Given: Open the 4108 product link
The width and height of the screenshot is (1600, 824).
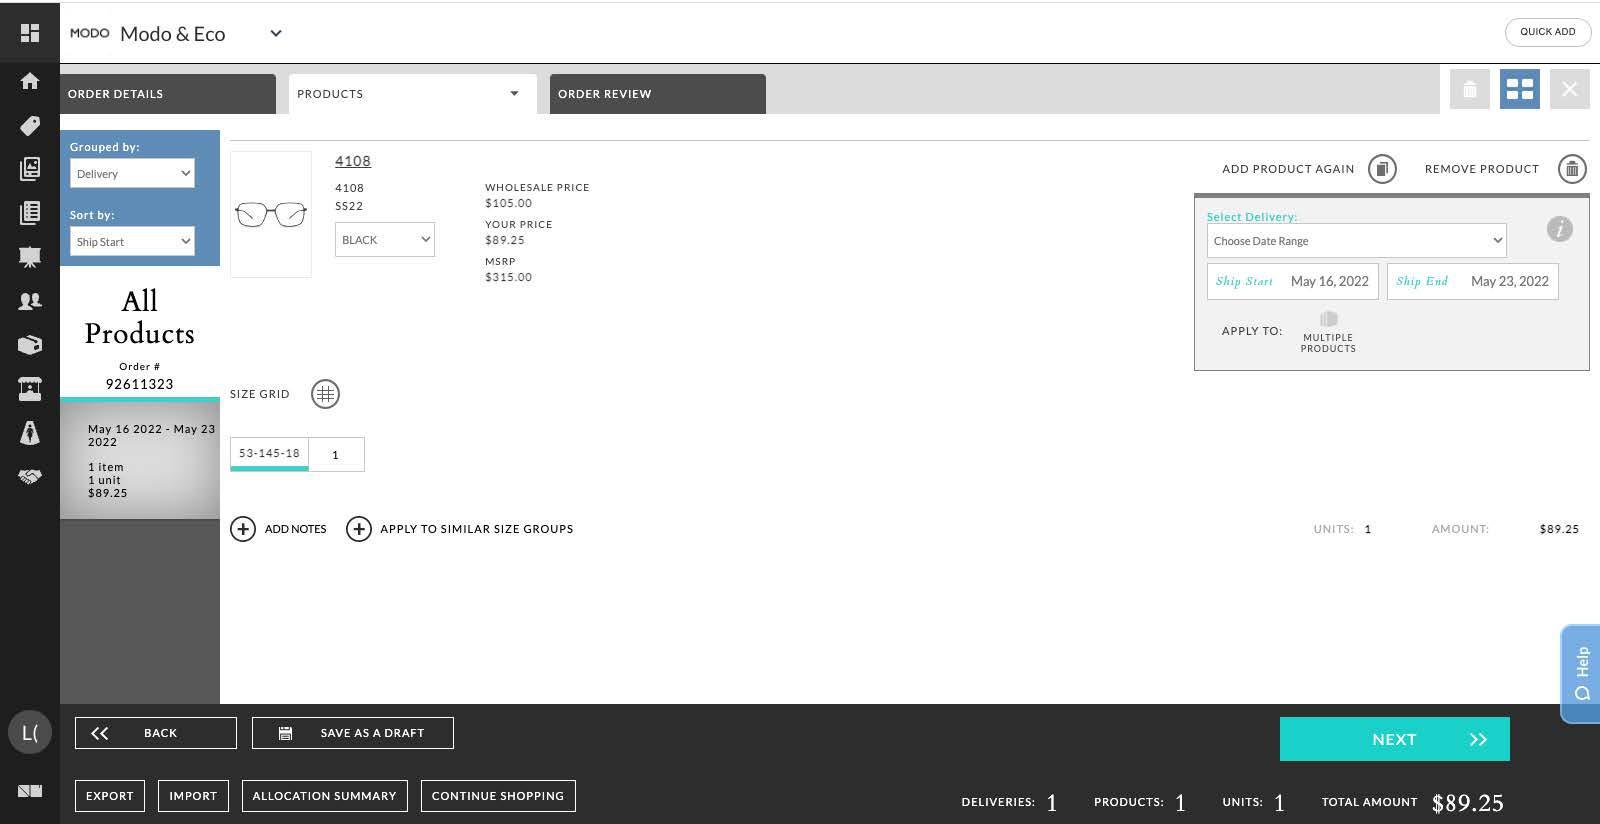Looking at the screenshot, I should pyautogui.click(x=353, y=161).
